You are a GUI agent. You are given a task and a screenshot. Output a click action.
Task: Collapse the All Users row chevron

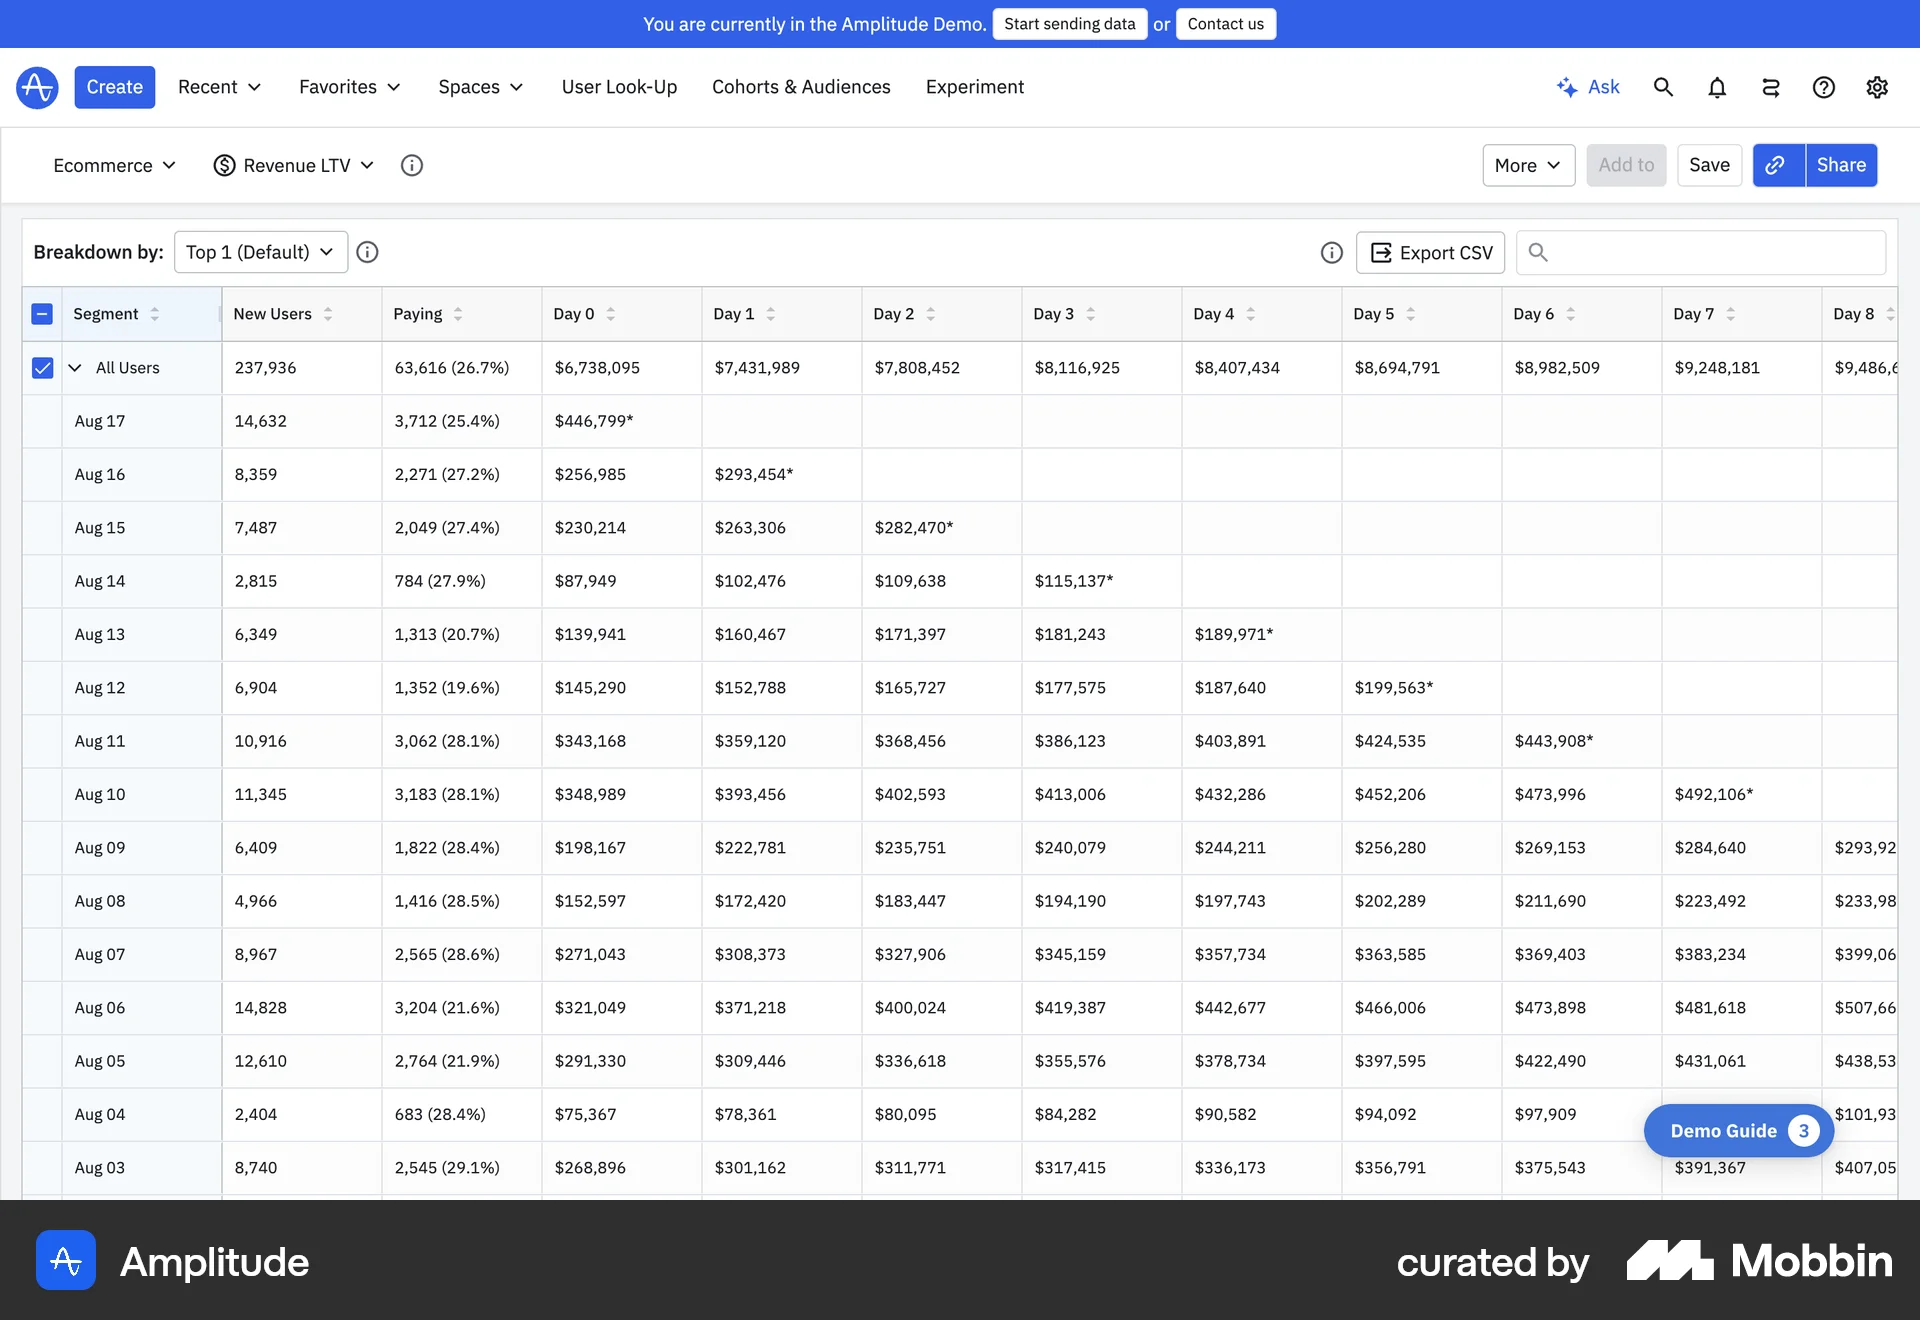pyautogui.click(x=75, y=368)
